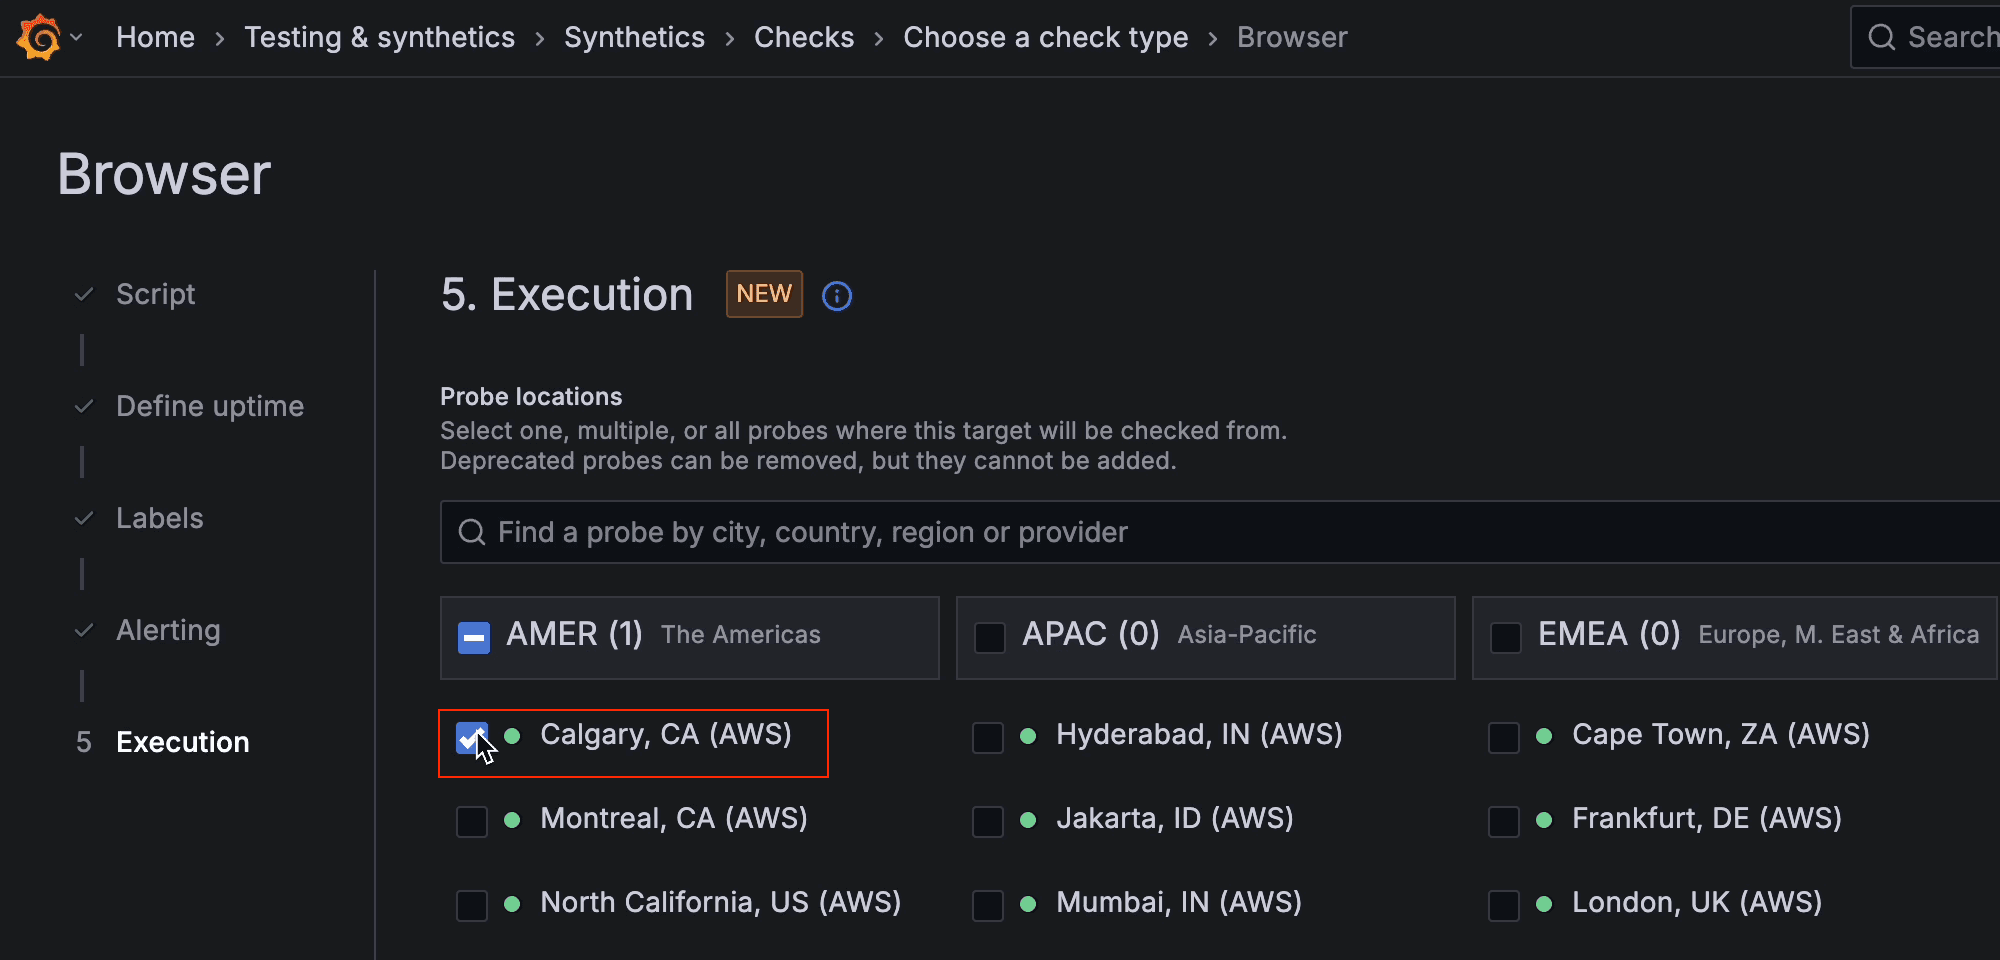Navigate to Testing & synthetics breadcrumb
The image size is (2000, 960).
coord(380,37)
